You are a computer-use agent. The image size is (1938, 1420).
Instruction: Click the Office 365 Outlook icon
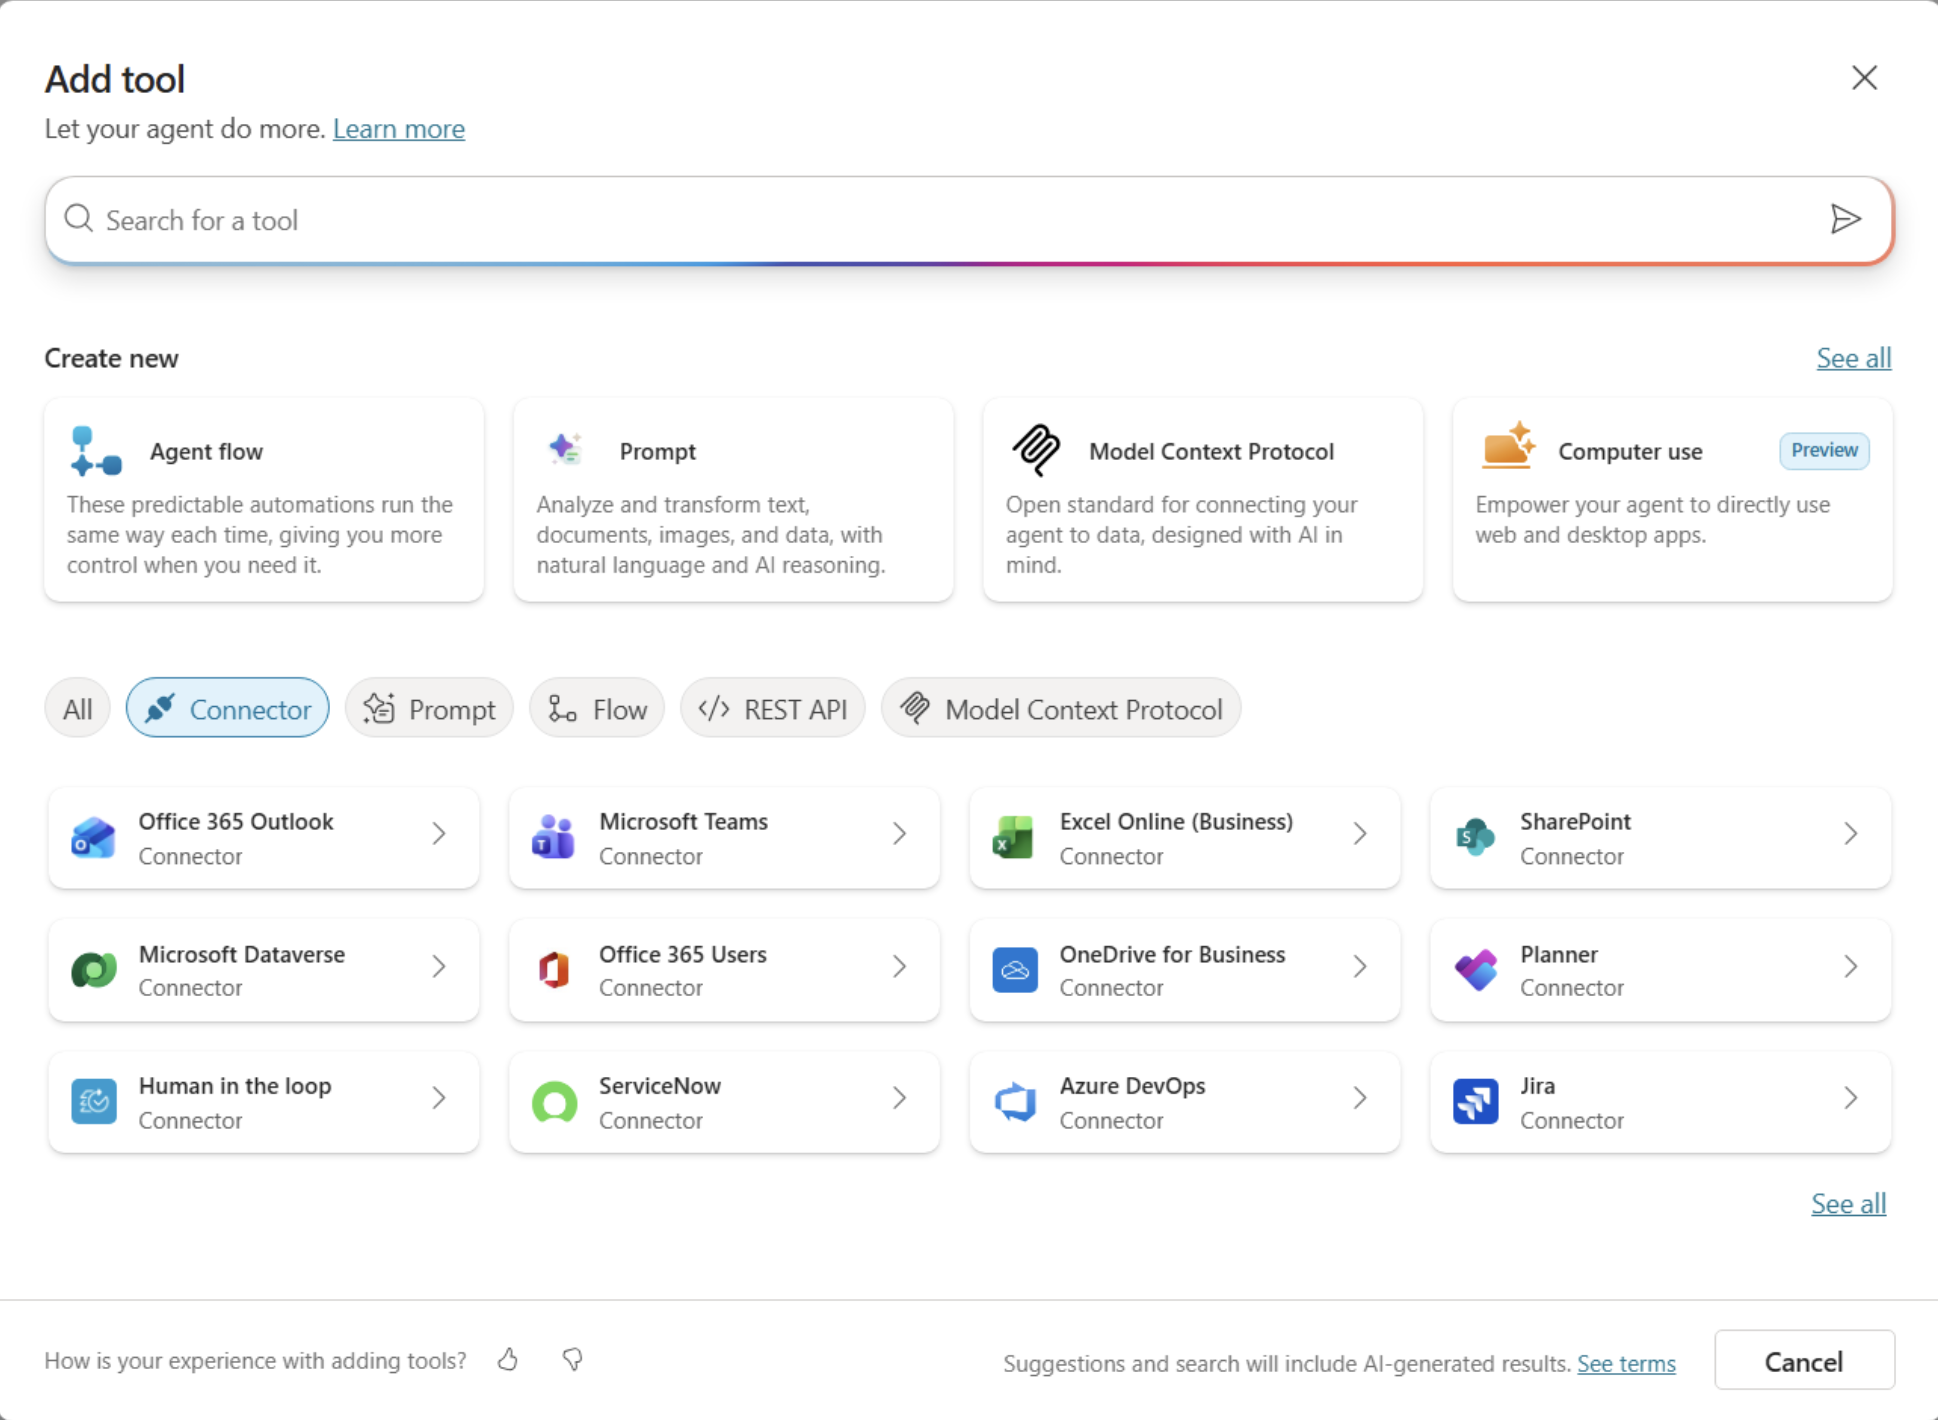94,838
